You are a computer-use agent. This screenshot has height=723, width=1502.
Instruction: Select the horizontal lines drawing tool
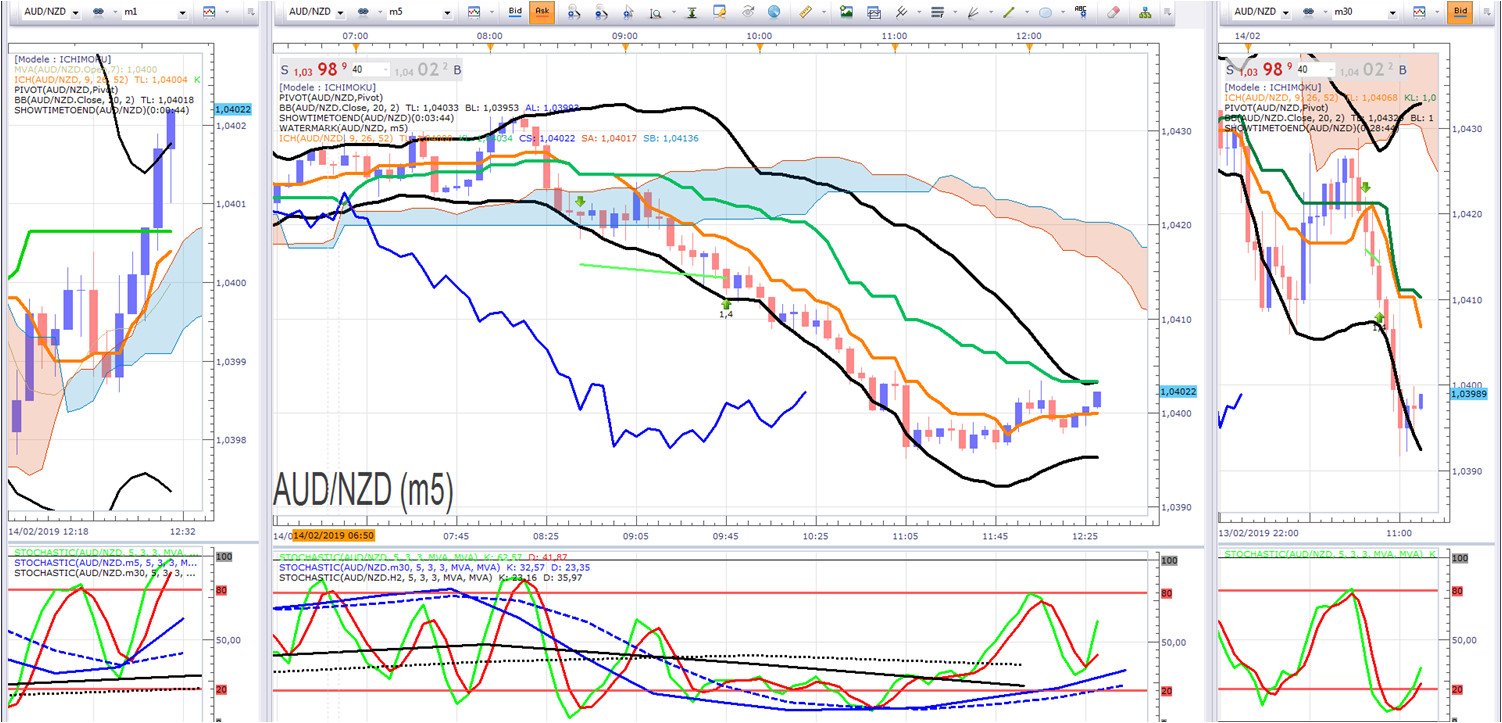click(x=937, y=12)
